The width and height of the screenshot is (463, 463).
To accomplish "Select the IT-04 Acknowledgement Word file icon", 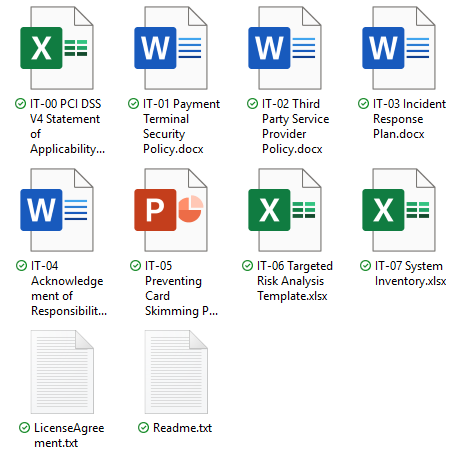I will 57,210.
